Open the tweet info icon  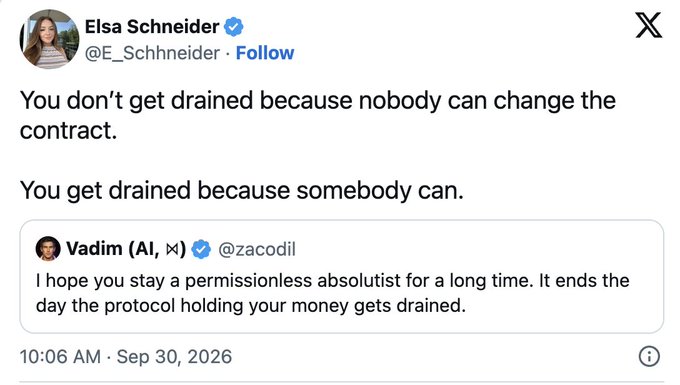click(649, 356)
